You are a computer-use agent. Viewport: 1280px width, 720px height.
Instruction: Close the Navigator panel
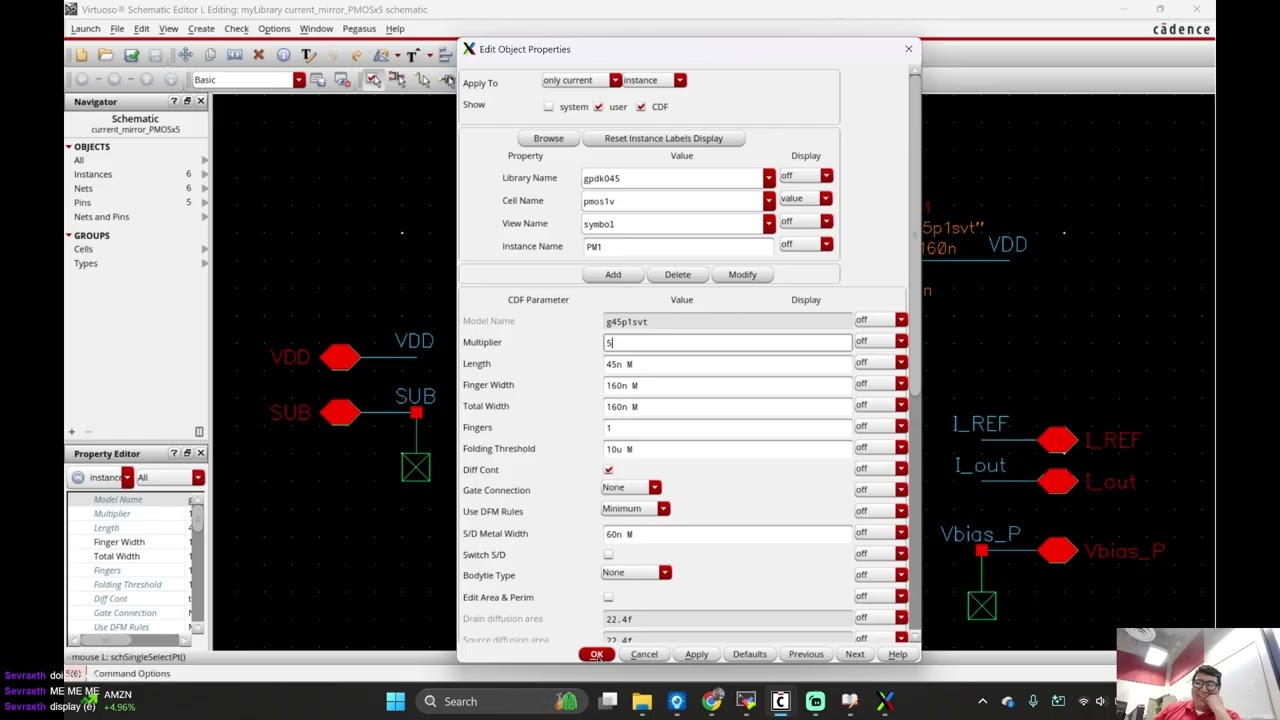point(200,101)
